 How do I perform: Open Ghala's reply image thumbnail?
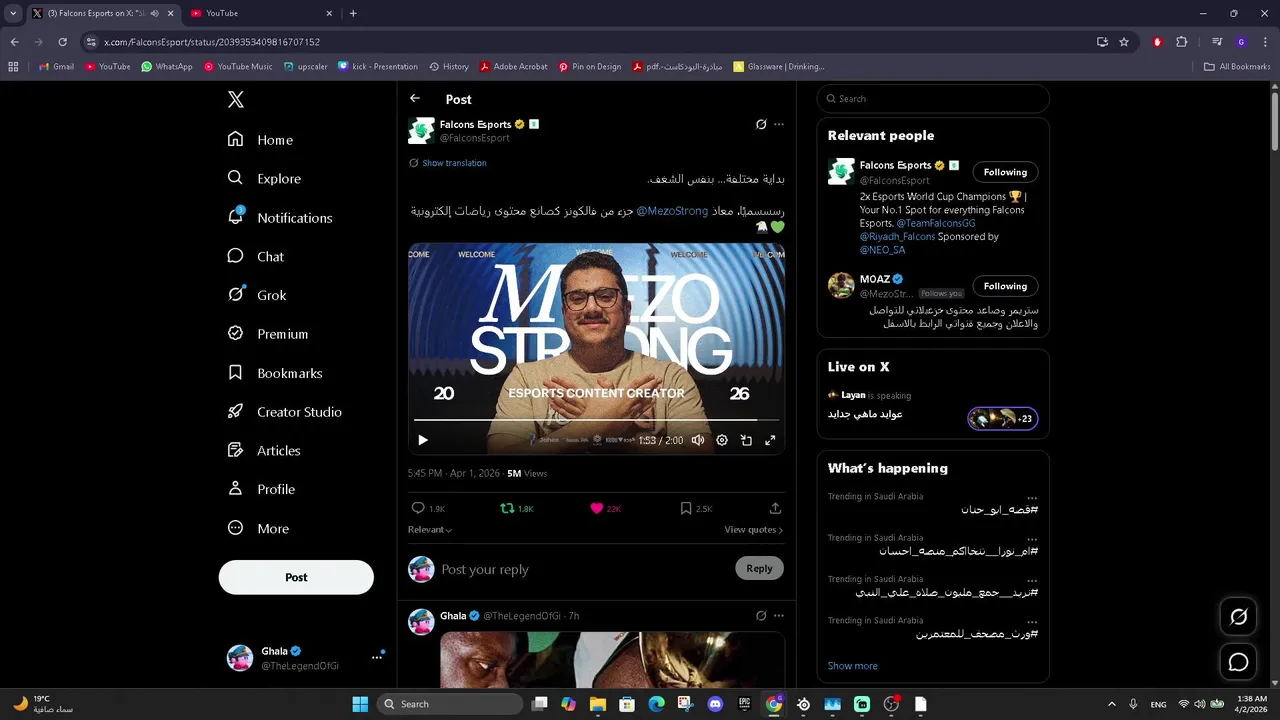click(612, 659)
